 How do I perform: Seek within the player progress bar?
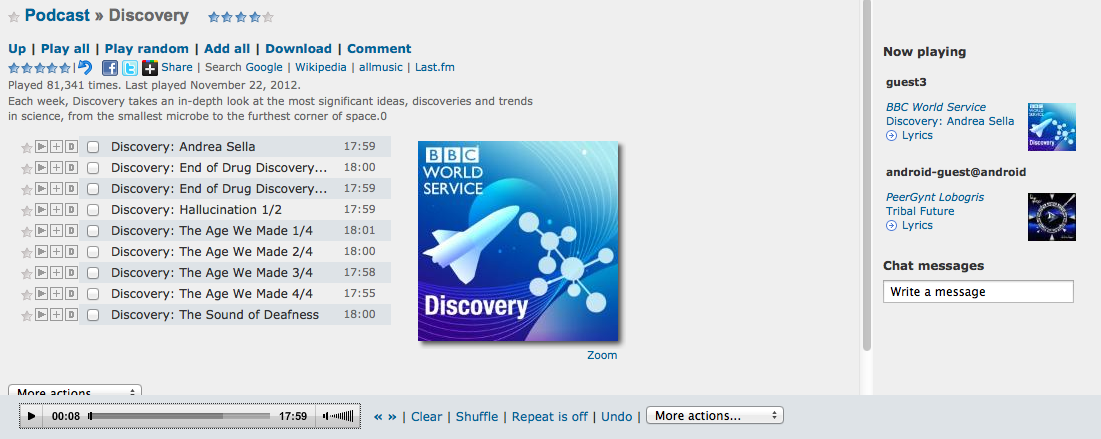pyautogui.click(x=179, y=416)
